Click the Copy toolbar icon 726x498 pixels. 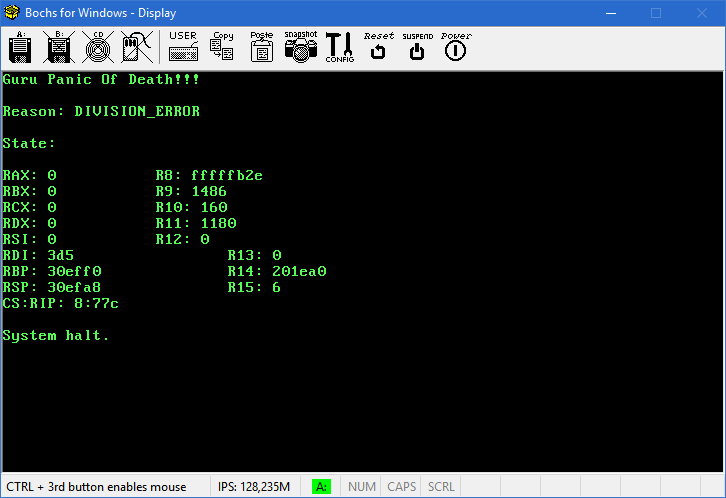click(222, 46)
